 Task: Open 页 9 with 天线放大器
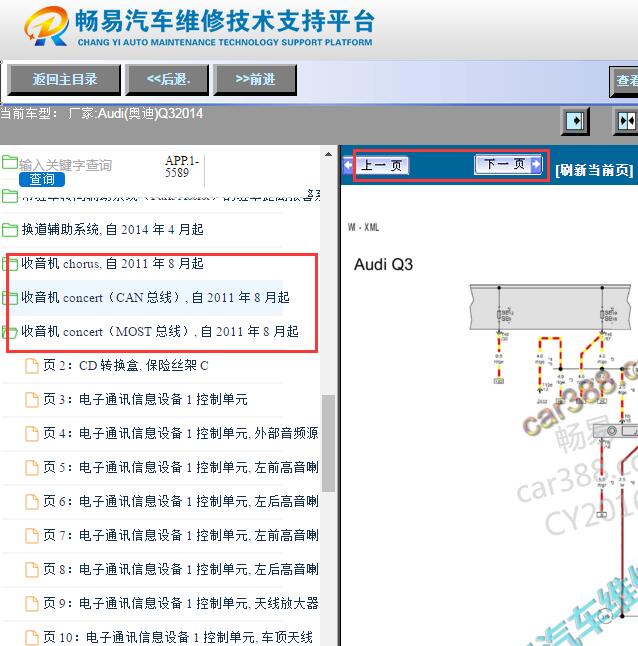pos(181,603)
